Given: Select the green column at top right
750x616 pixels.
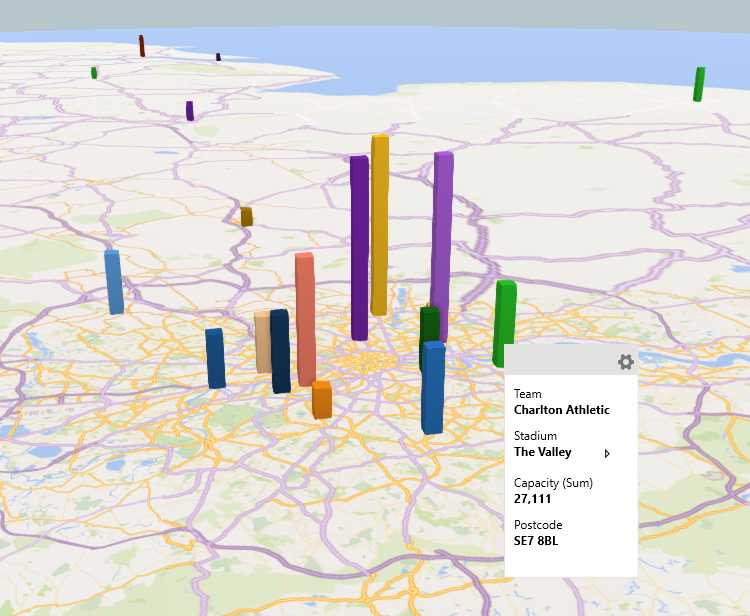Looking at the screenshot, I should point(699,84).
